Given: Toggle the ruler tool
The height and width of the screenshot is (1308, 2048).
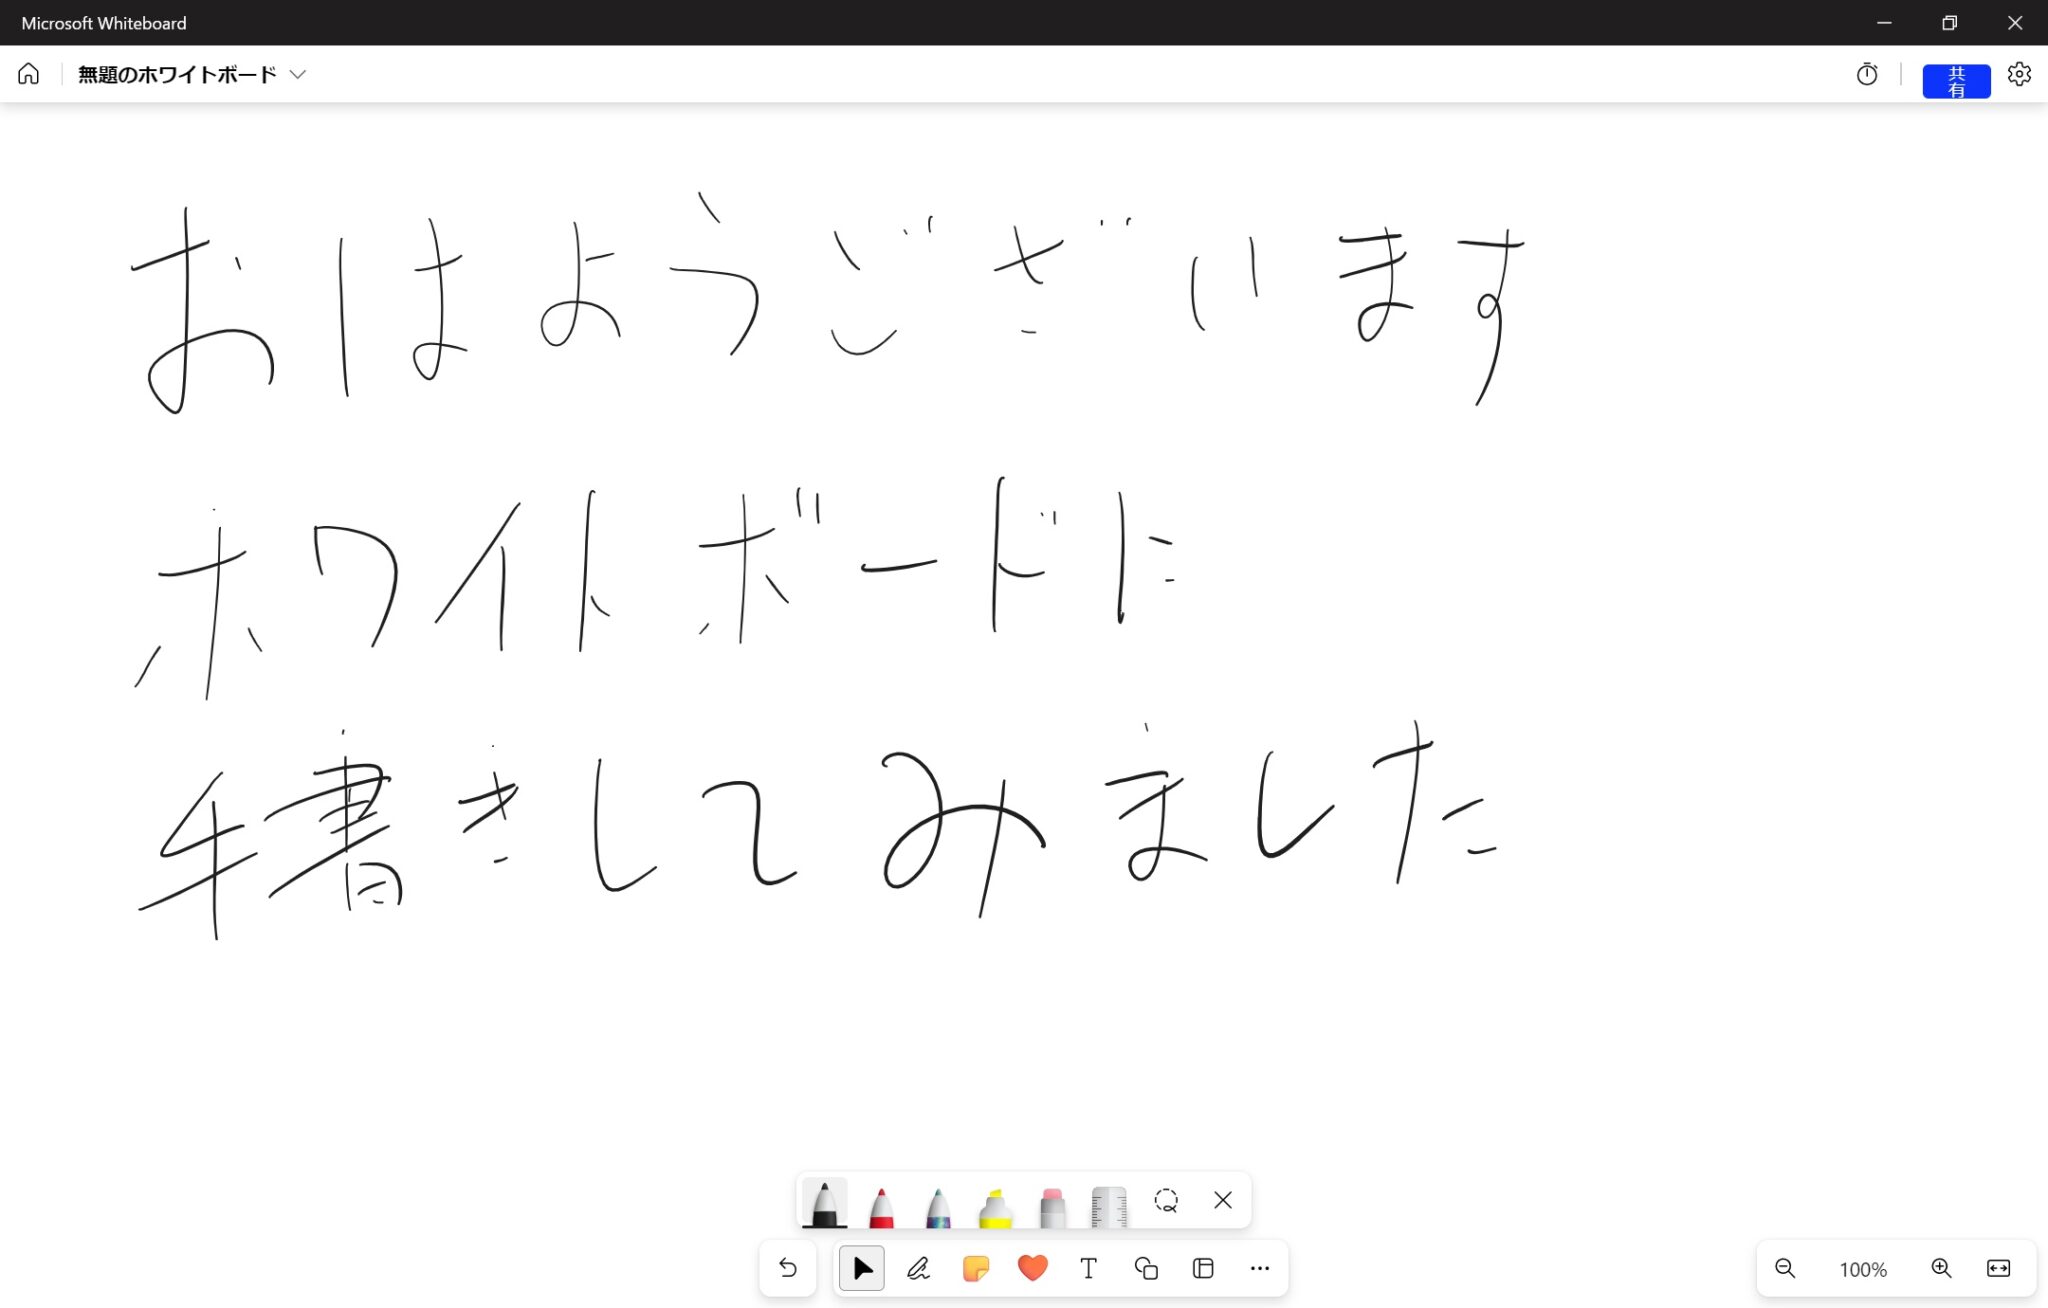Looking at the screenshot, I should click(x=1109, y=1206).
